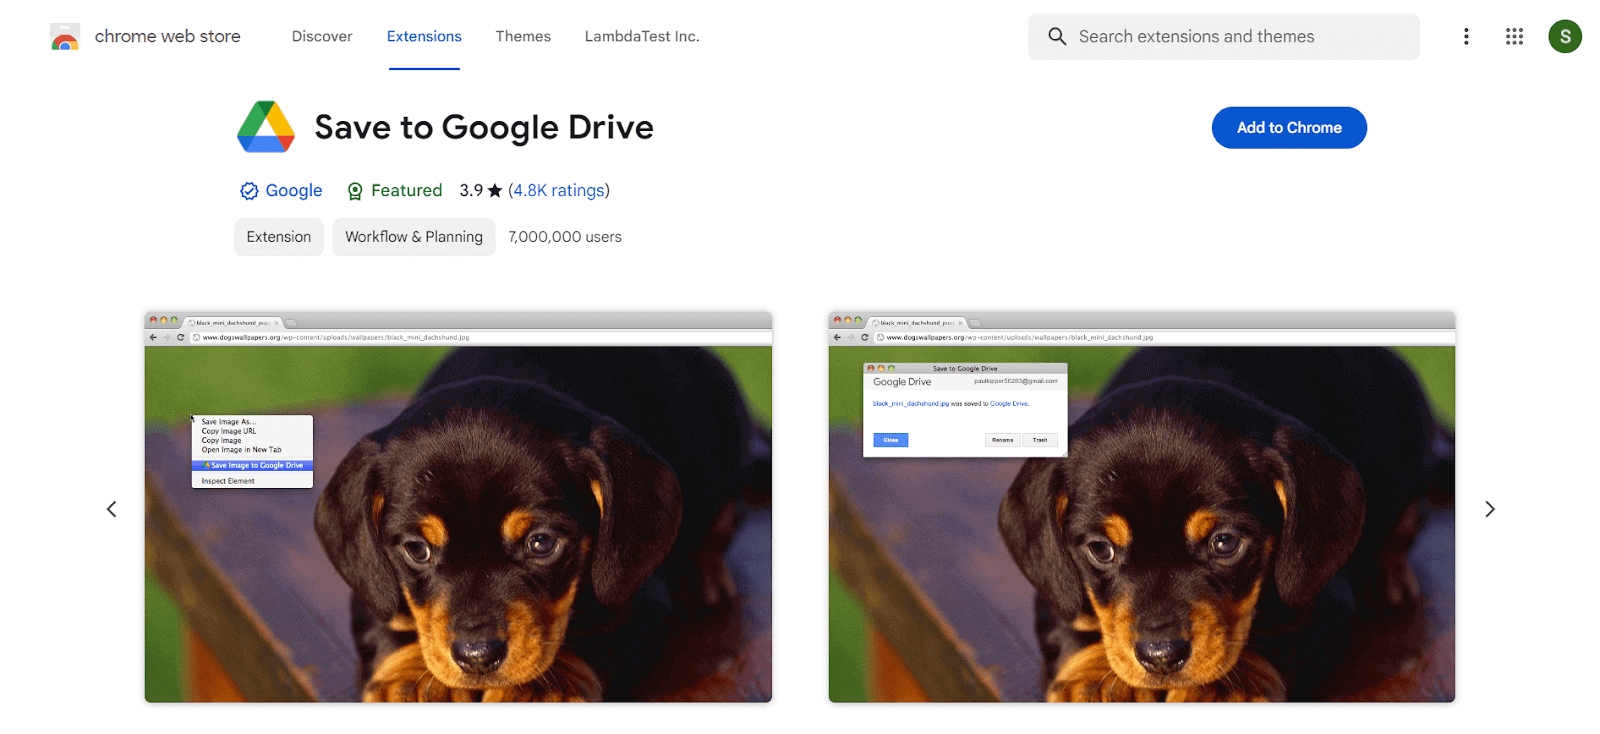
Task: Switch to the Extensions tab
Action: tap(424, 36)
